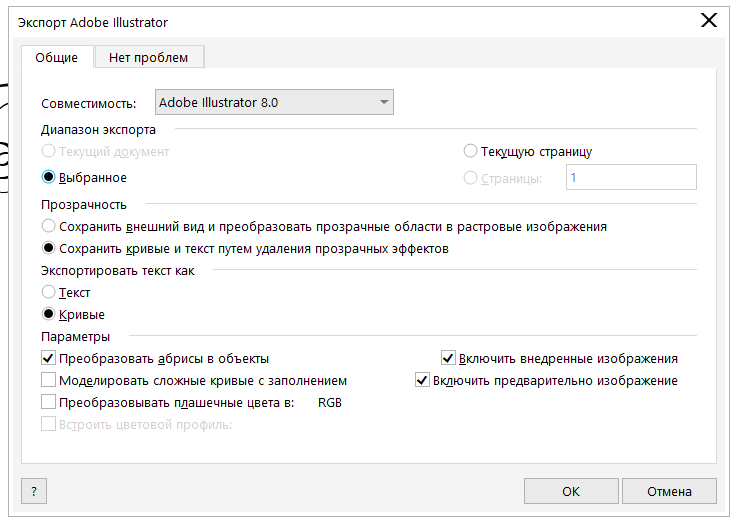Viewport: 735px width, 524px height.
Task: Toggle Преобразовывать плашечные цвета checkbox
Action: click(x=48, y=403)
